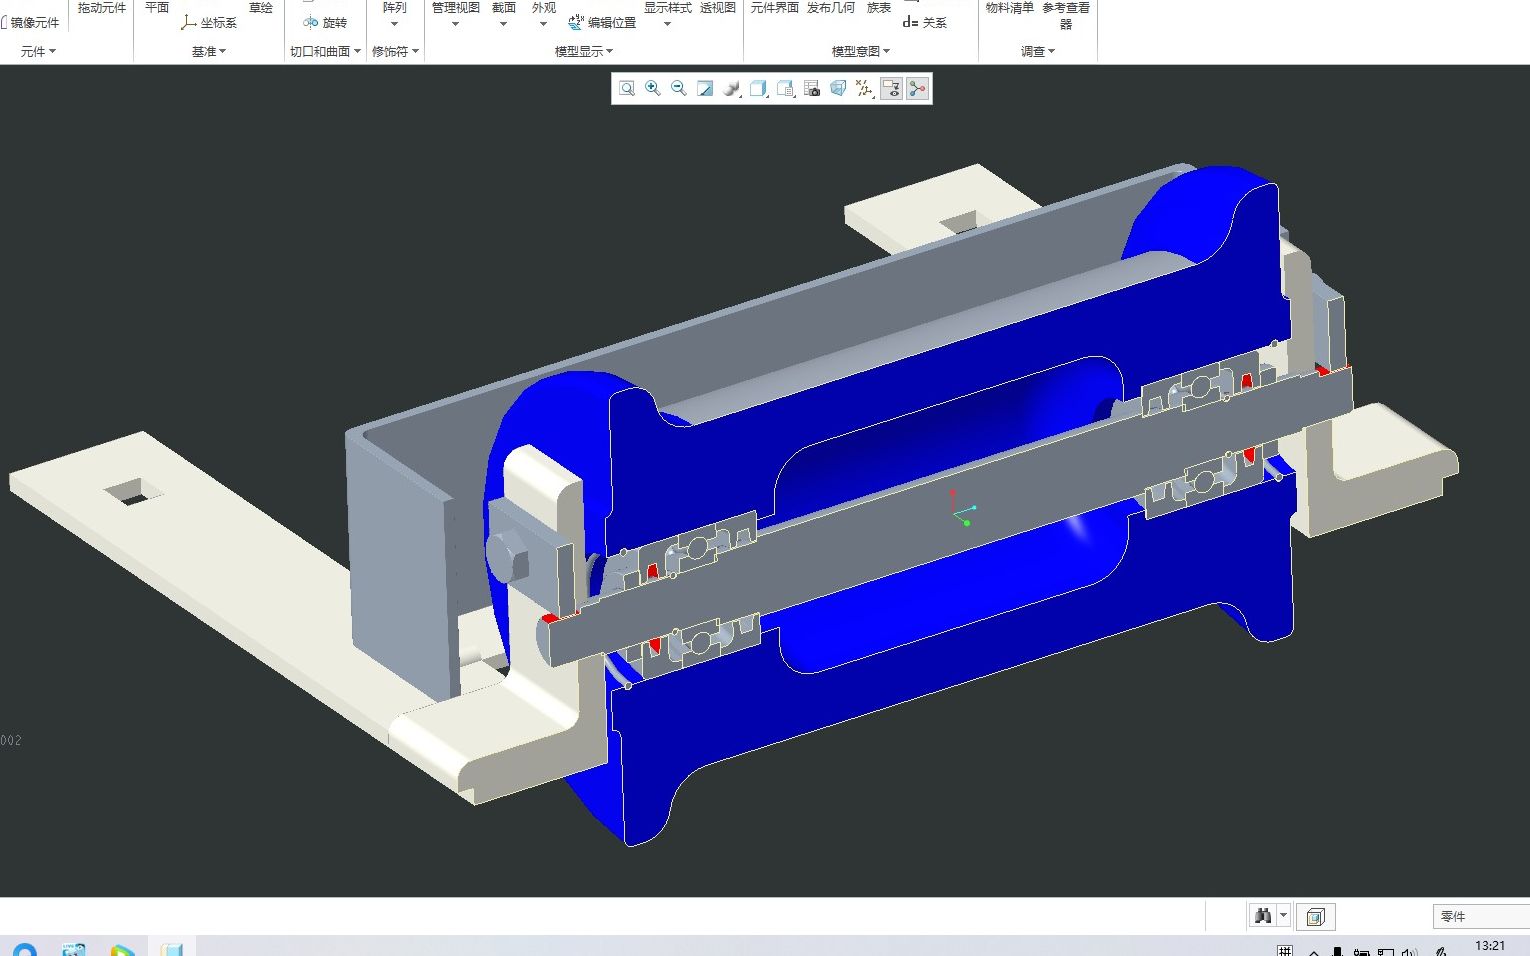Open the saved orientations cube icon
The height and width of the screenshot is (956, 1530).
(x=759, y=89)
